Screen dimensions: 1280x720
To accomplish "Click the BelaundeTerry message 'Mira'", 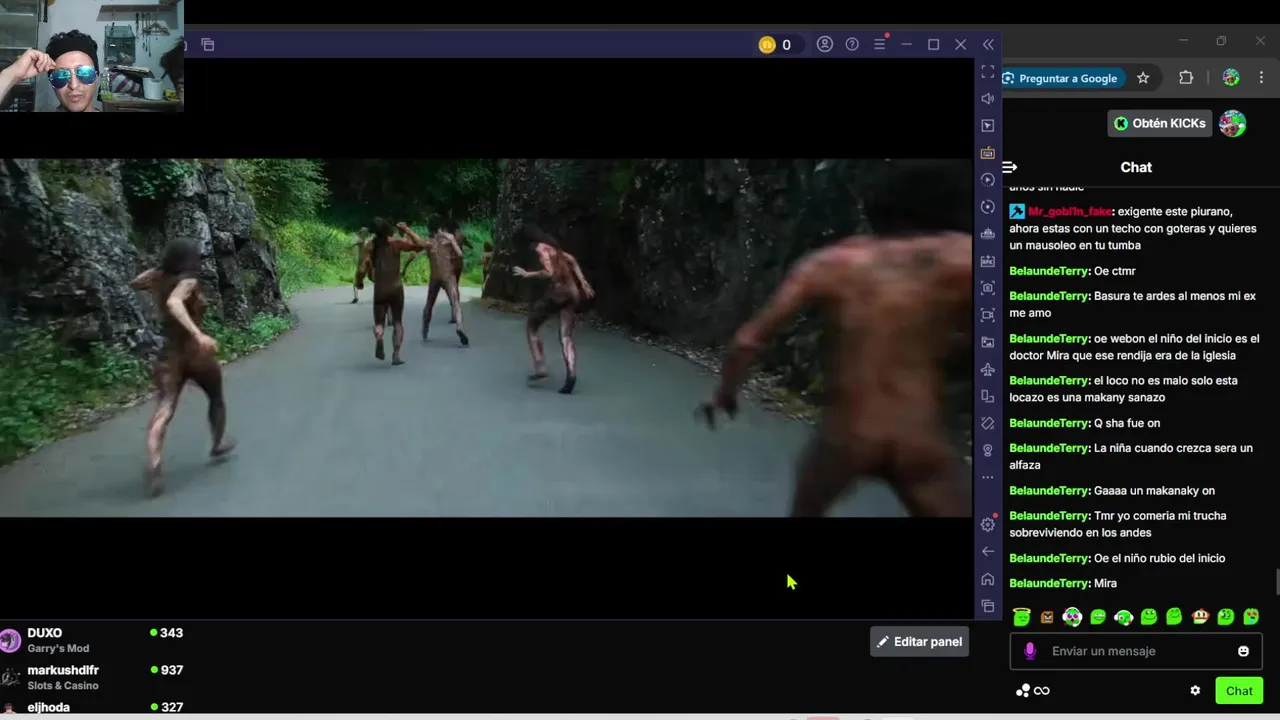I will 1063,583.
